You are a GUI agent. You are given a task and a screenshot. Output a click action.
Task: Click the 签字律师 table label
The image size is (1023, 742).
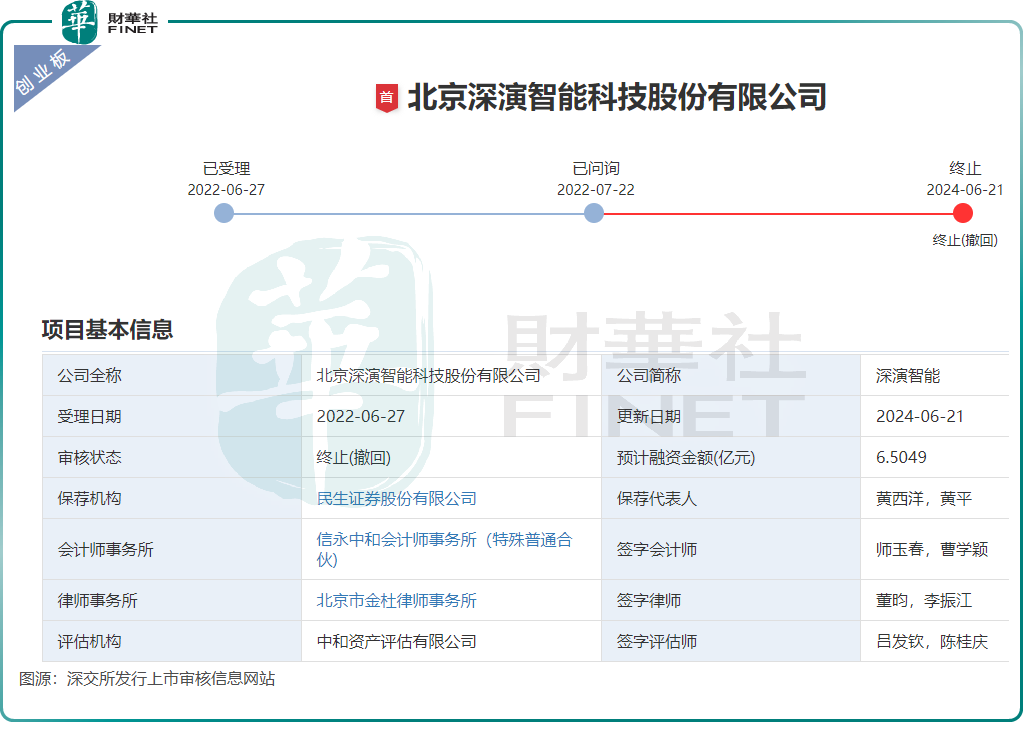point(649,600)
